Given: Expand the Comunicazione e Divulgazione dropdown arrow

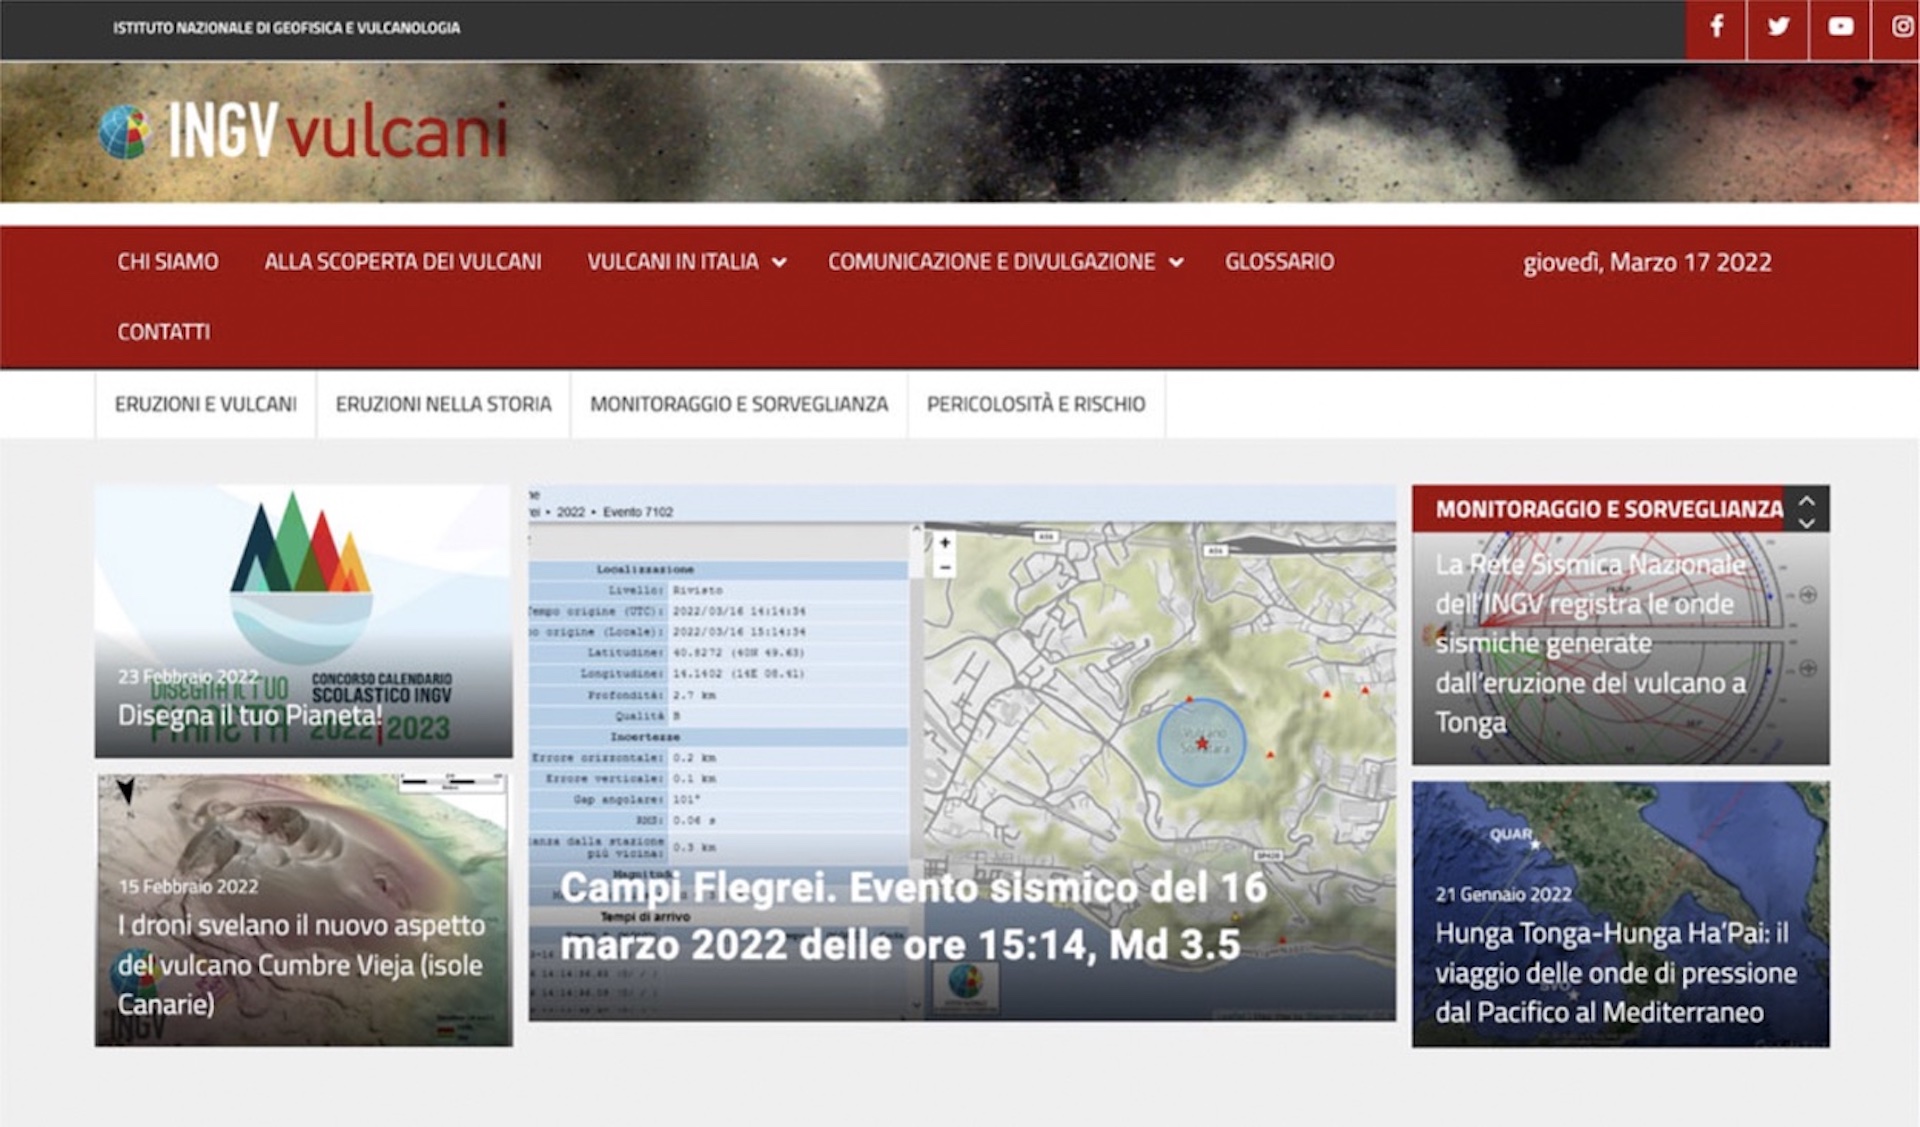Looking at the screenshot, I should (1177, 263).
